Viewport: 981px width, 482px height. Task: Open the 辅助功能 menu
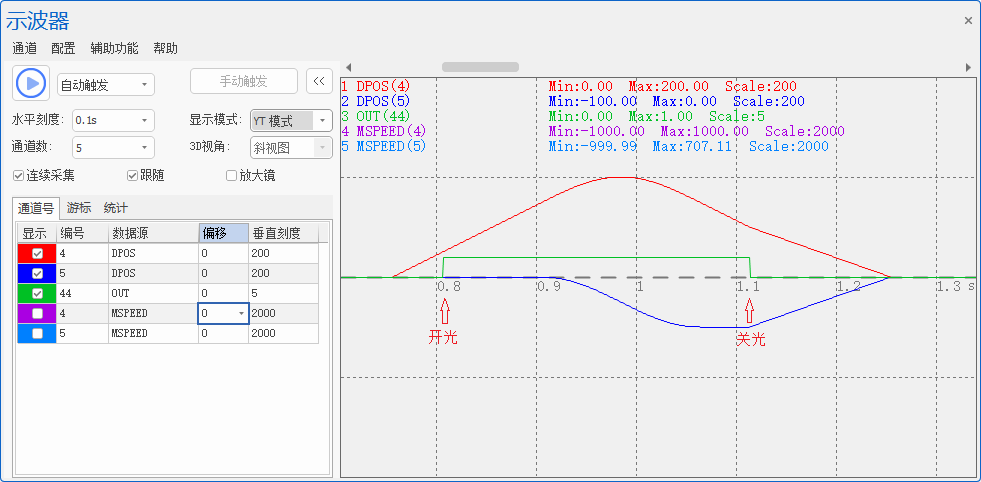point(114,48)
